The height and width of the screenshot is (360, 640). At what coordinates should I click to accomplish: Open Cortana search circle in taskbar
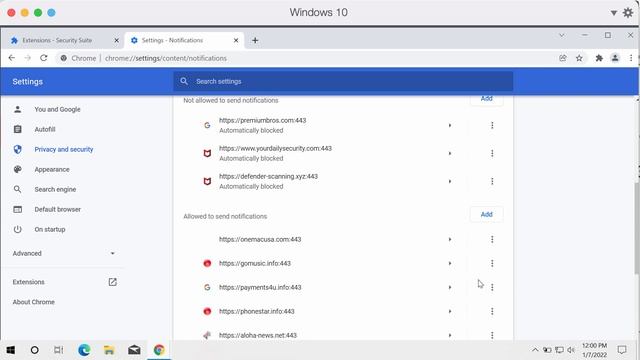pyautogui.click(x=35, y=350)
